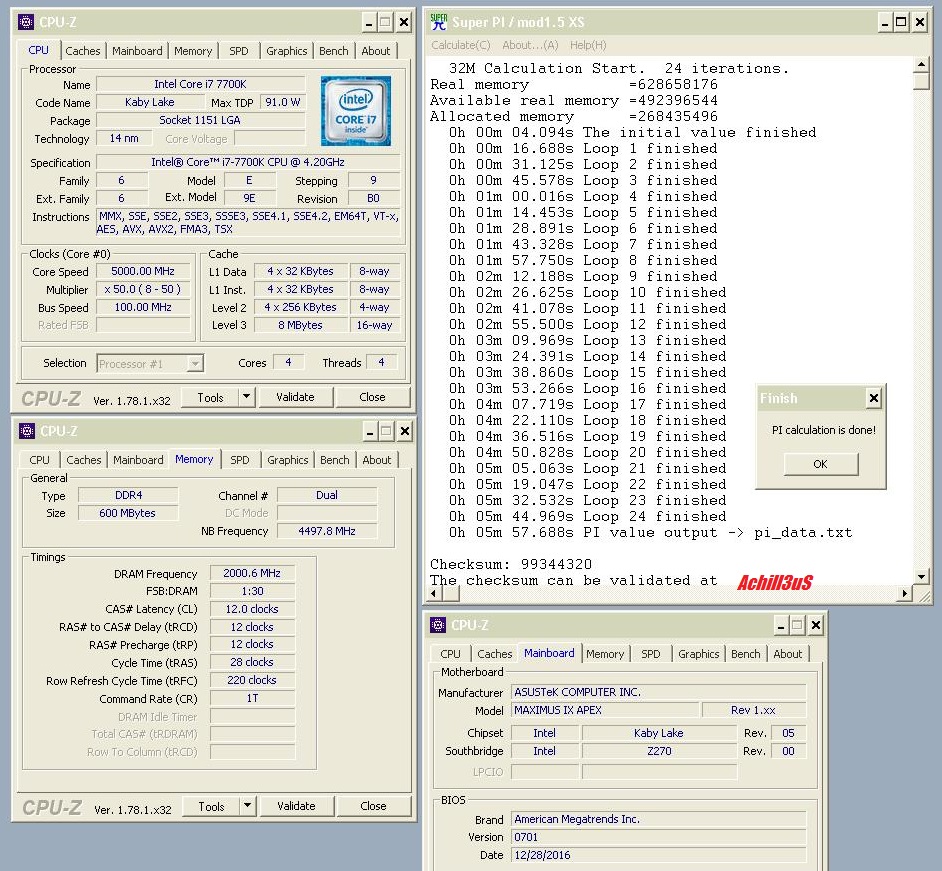942x871 pixels.
Task: Click the Loop 24 finished line
Action: [x=588, y=516]
